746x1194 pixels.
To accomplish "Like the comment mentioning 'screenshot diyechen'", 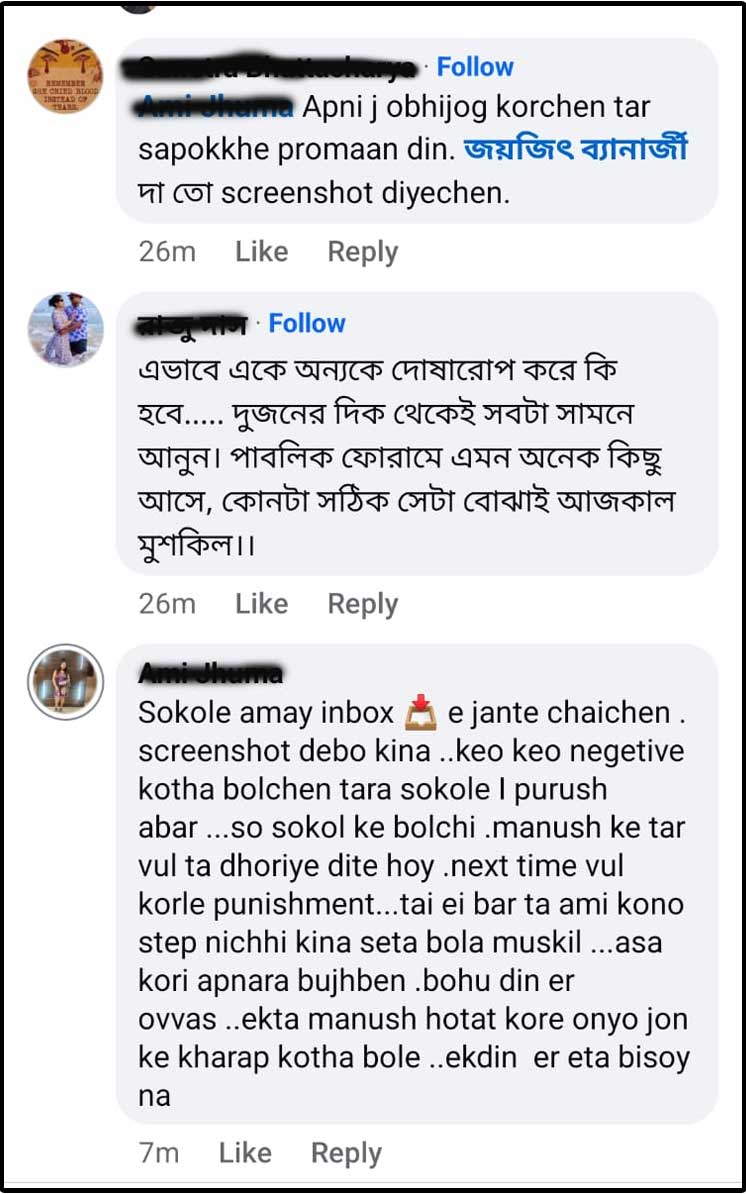I will pyautogui.click(x=261, y=252).
